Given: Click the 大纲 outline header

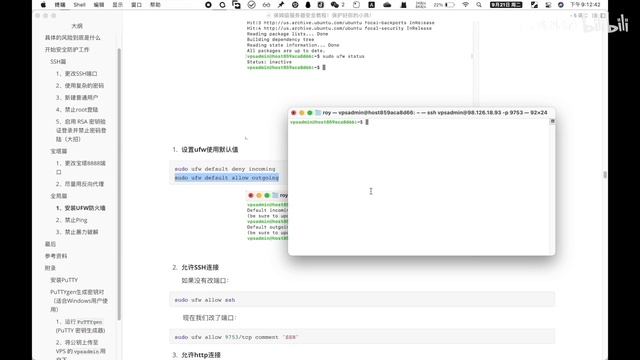Looking at the screenshot, I should pos(77,26).
